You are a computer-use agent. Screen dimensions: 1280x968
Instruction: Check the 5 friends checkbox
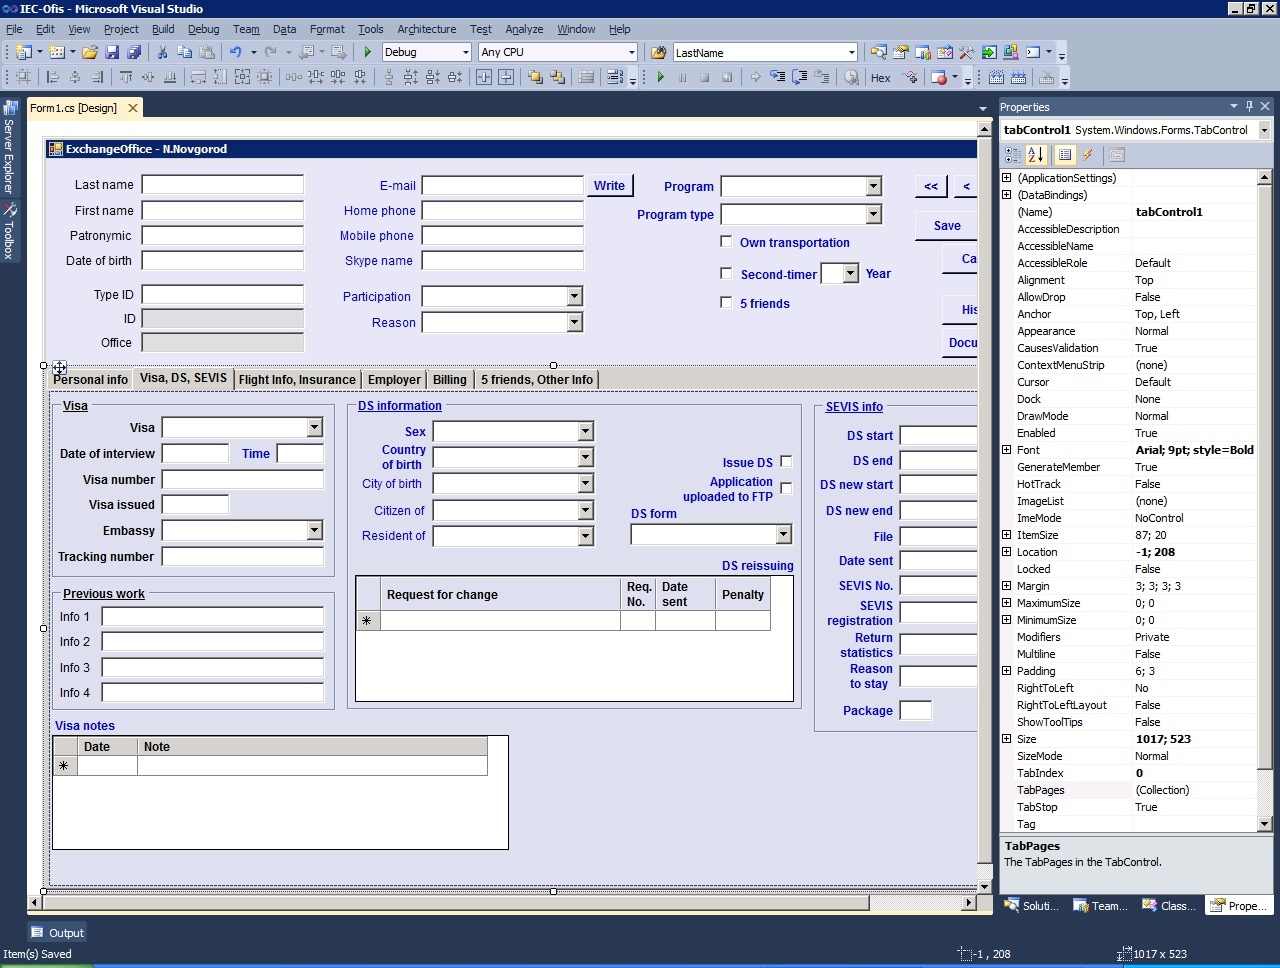pyautogui.click(x=727, y=302)
